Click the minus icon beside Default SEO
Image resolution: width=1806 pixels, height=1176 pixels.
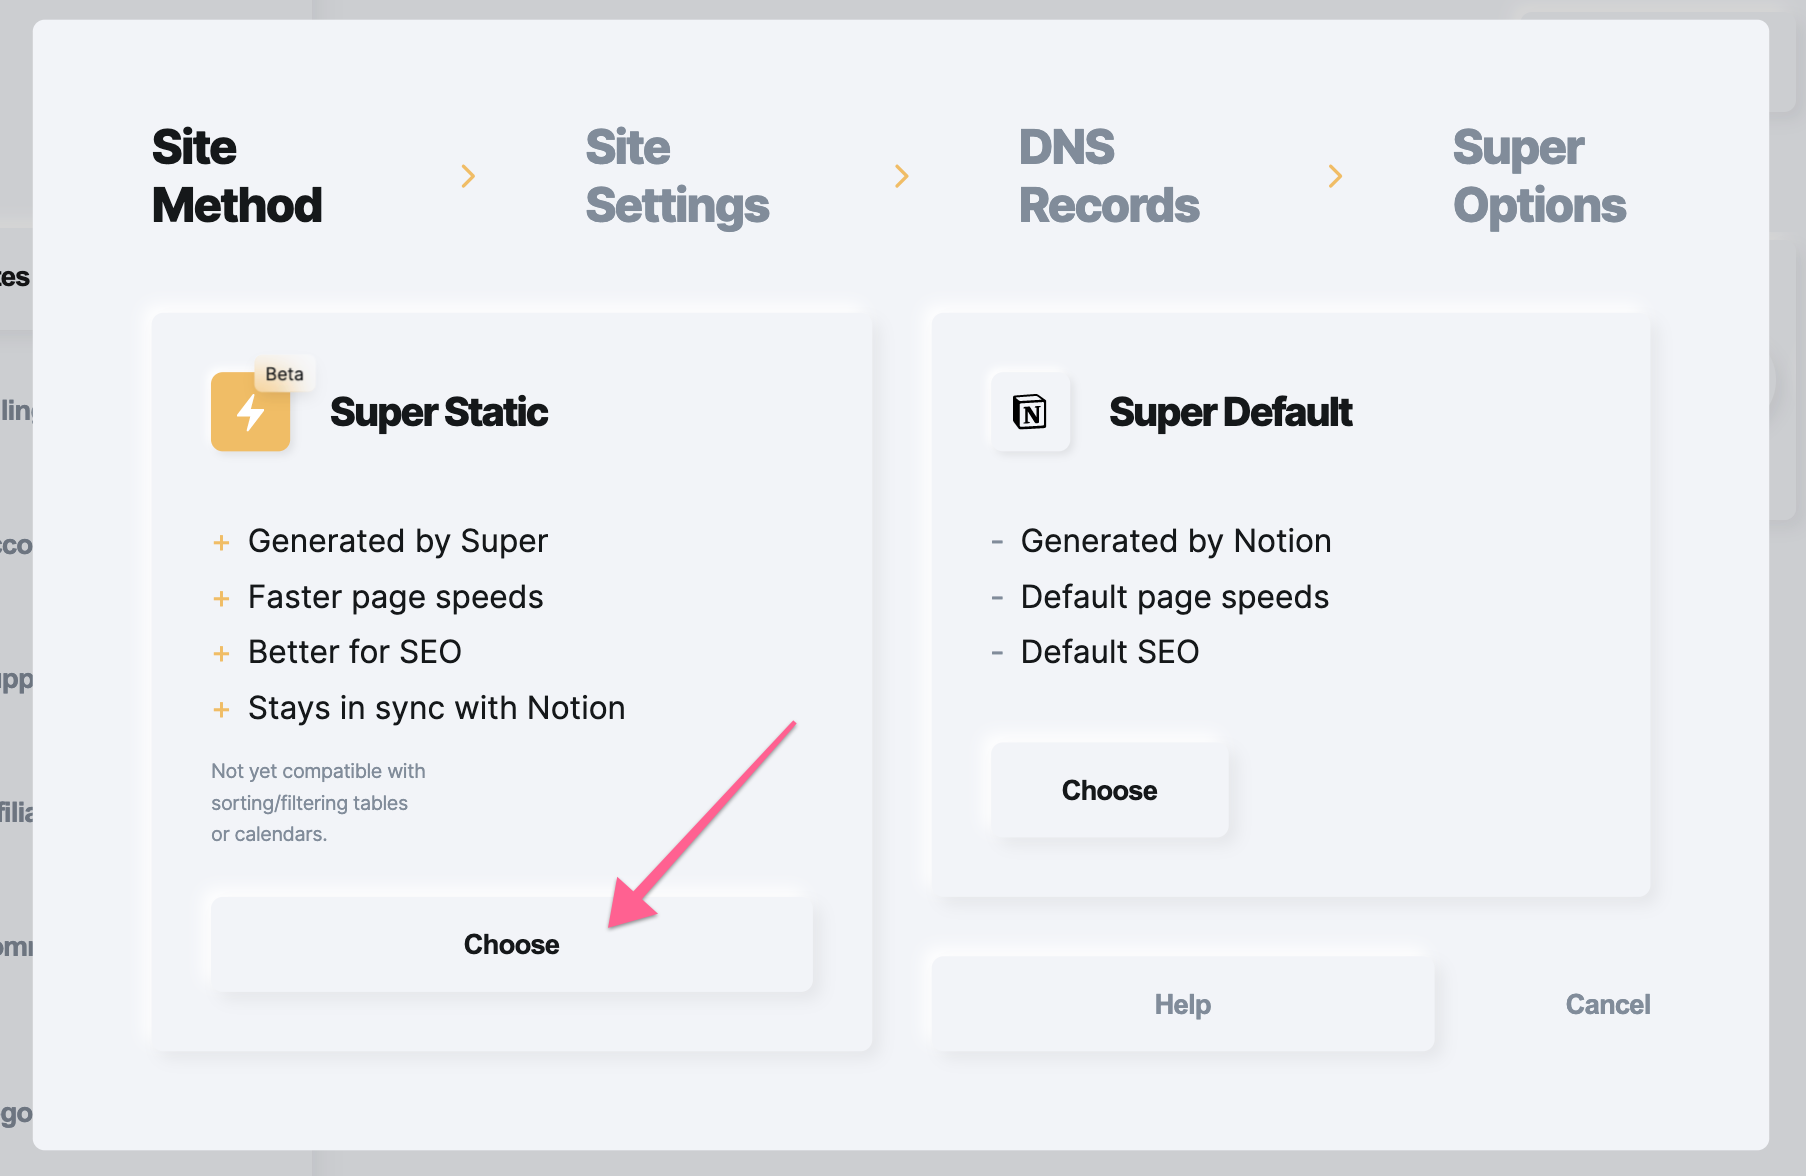997,653
